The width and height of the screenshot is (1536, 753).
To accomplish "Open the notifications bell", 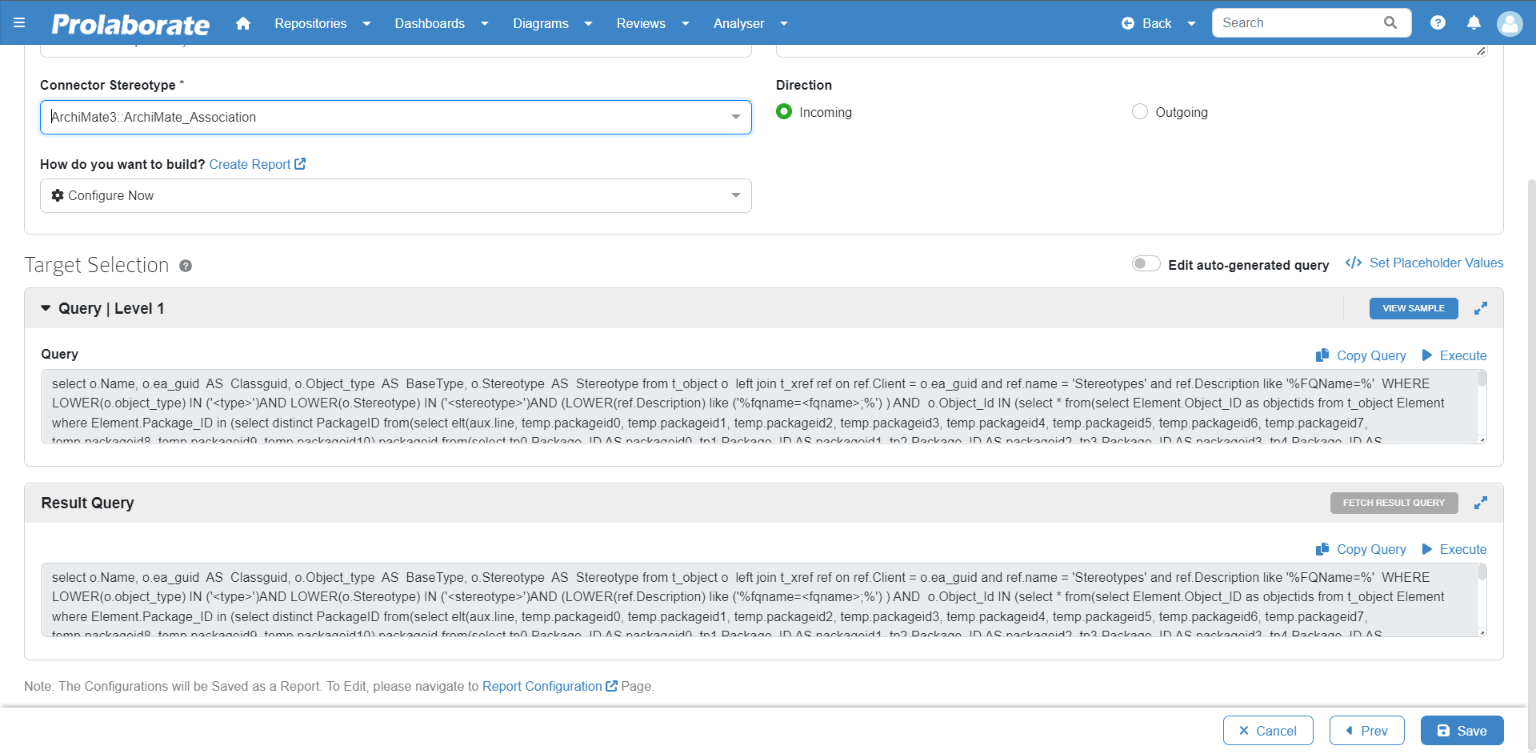I will pyautogui.click(x=1473, y=22).
